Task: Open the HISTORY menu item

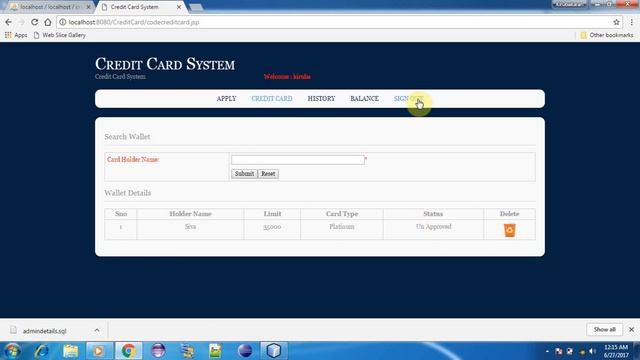Action: 321,99
